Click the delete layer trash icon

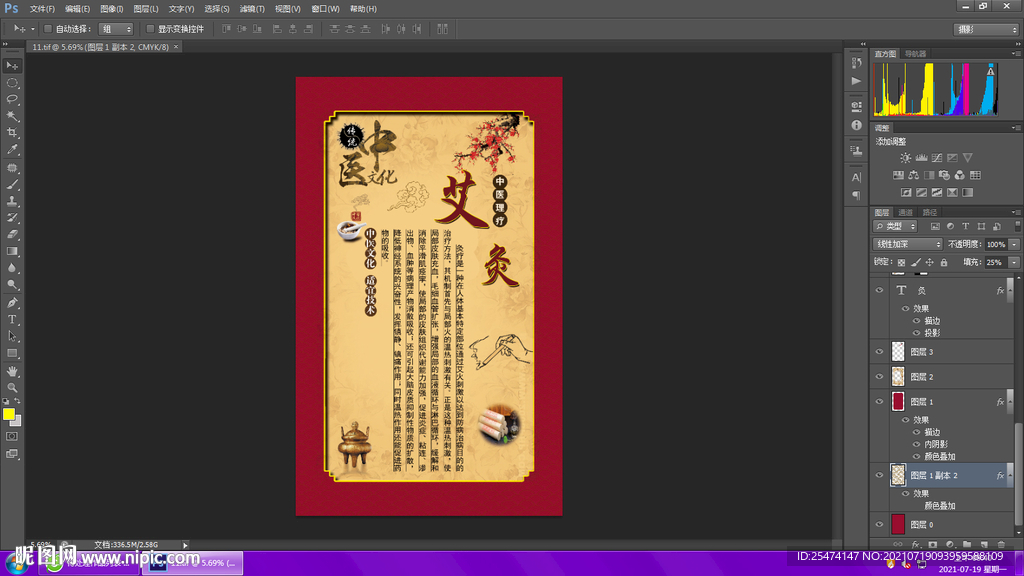(1002, 545)
